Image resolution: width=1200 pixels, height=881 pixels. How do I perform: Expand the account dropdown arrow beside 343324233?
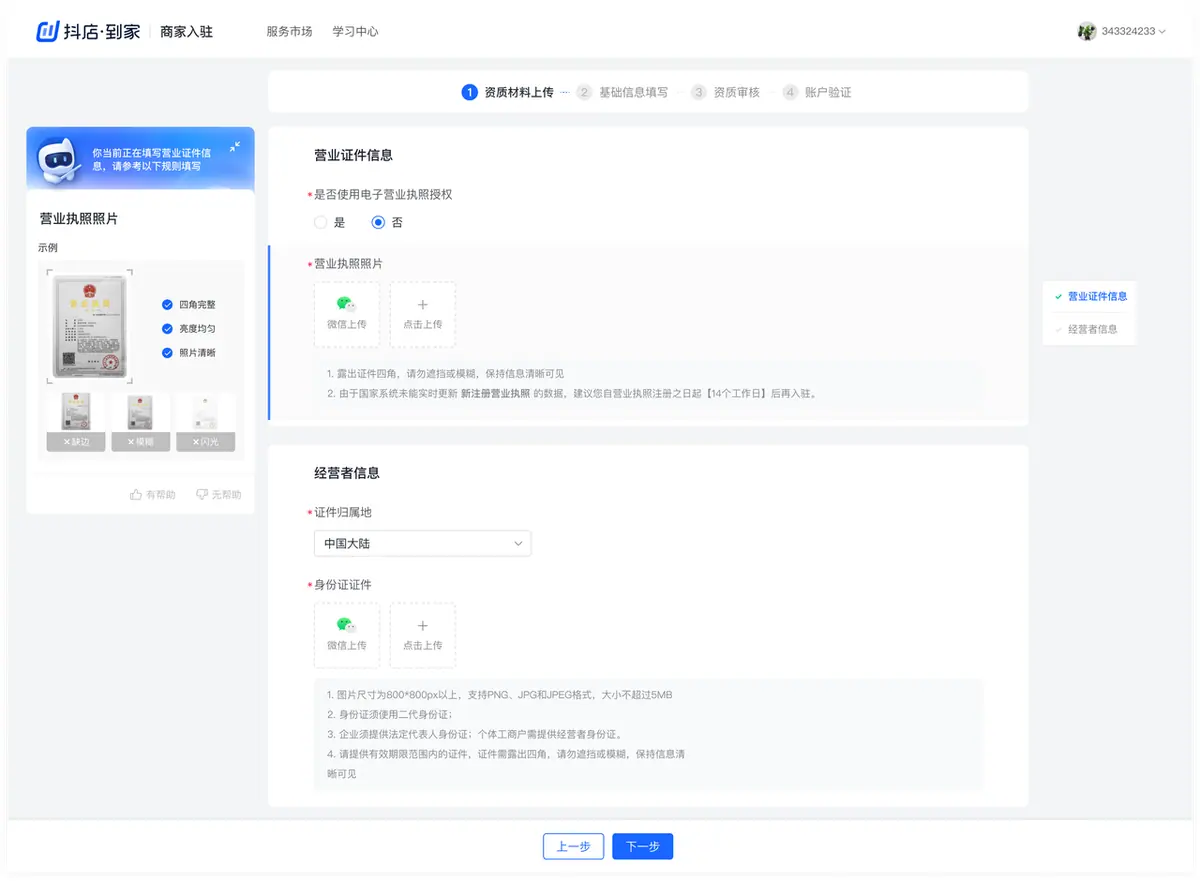(x=1162, y=32)
